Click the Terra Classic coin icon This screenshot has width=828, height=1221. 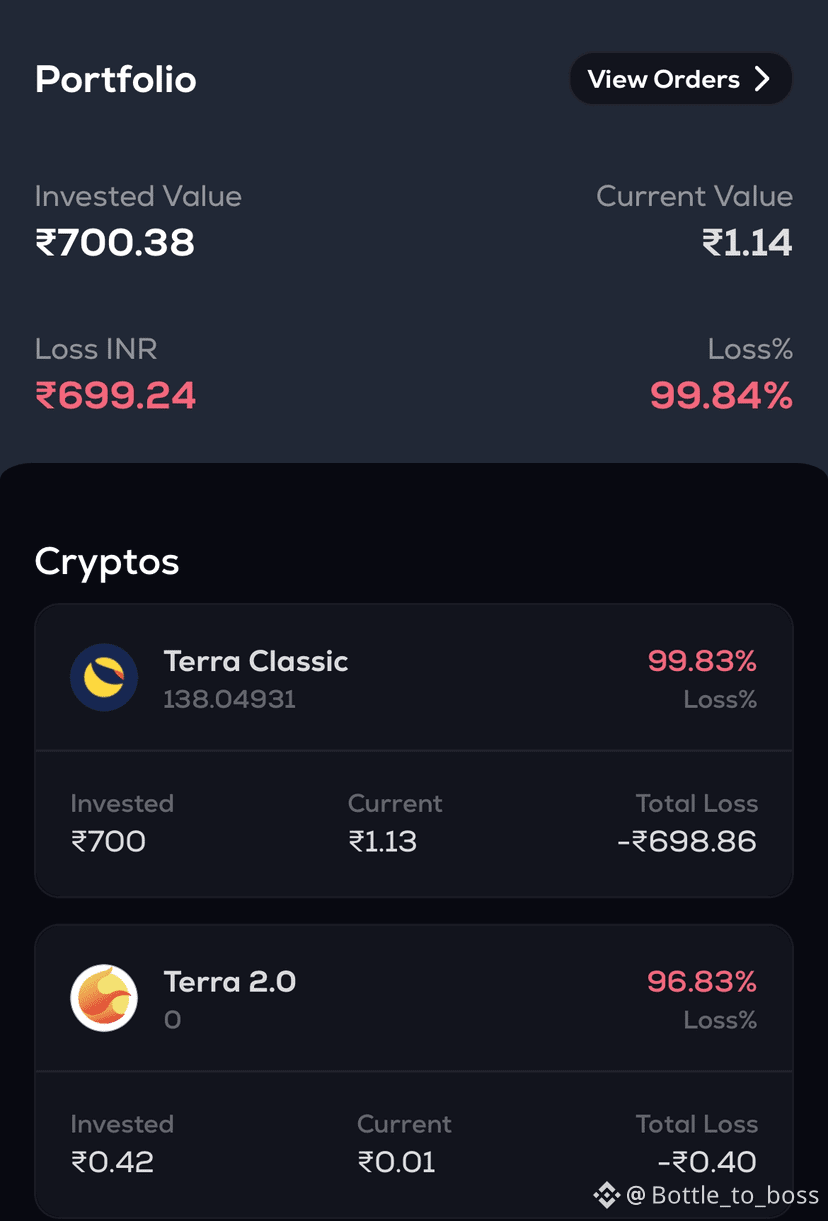[x=104, y=678]
